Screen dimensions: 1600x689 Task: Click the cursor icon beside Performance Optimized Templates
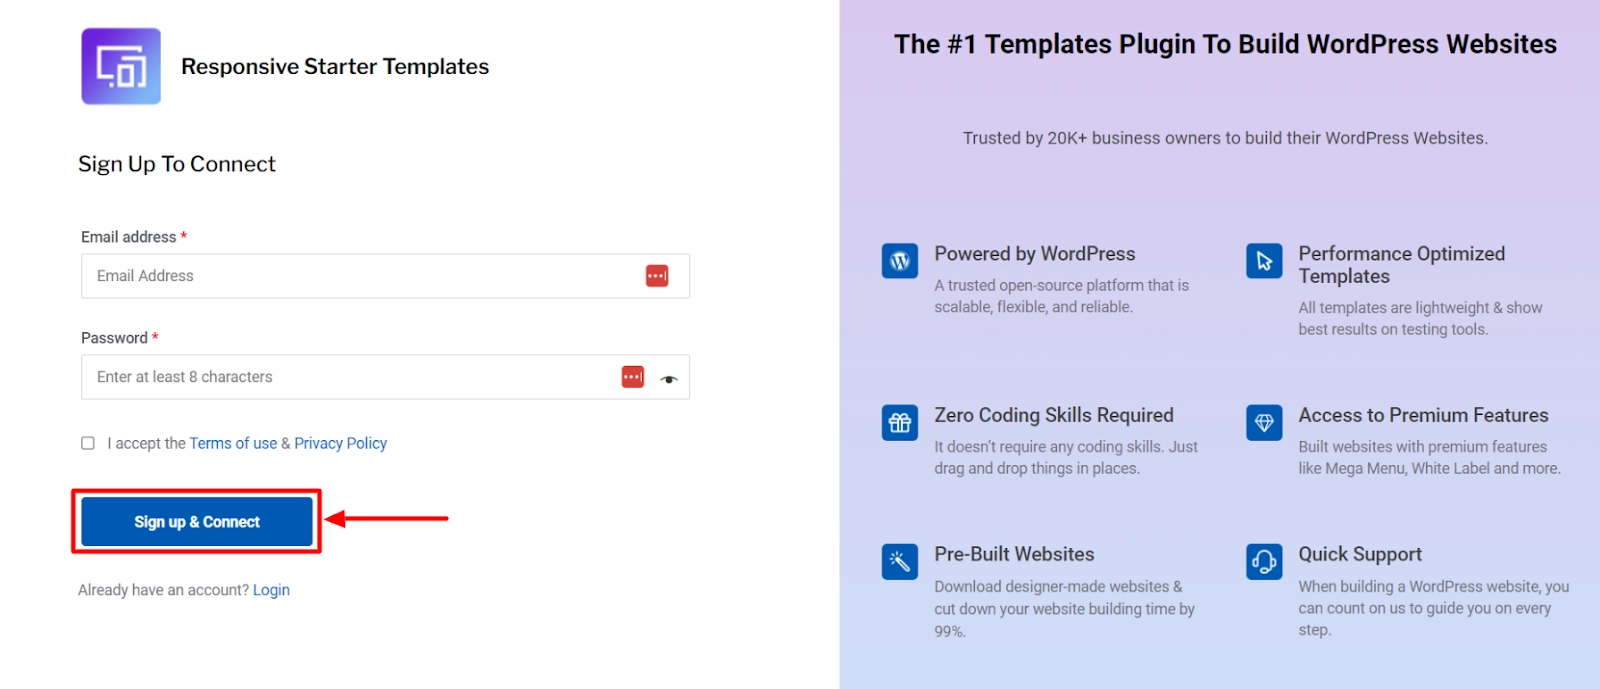(x=1264, y=261)
